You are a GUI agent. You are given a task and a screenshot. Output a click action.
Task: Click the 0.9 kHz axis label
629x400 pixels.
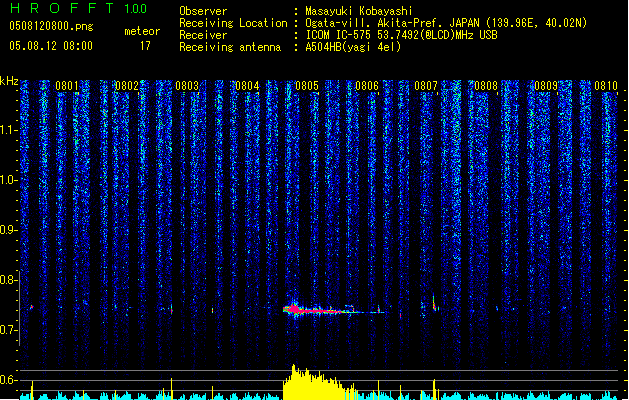[x=8, y=230]
